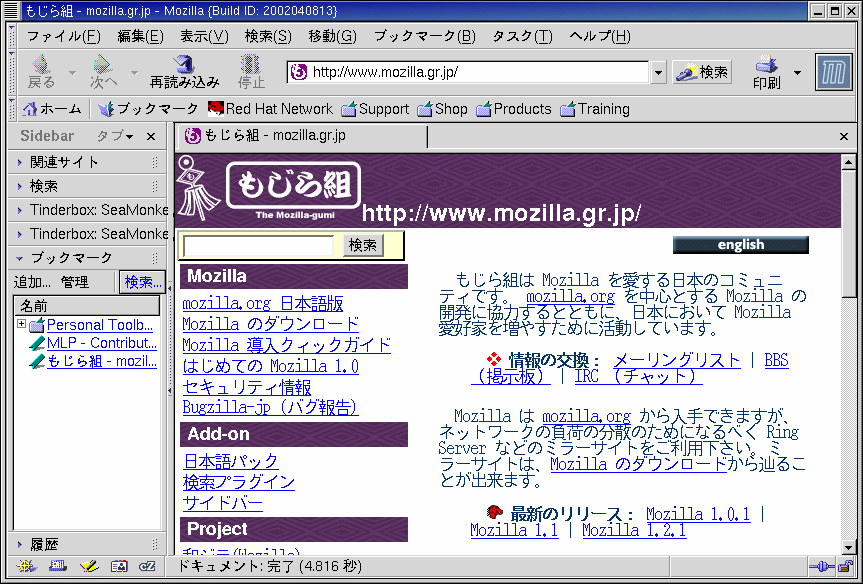The image size is (863, 584).
Task: Follow the Bugzilla-jp (バグ報告) link
Action: pyautogui.click(x=270, y=407)
